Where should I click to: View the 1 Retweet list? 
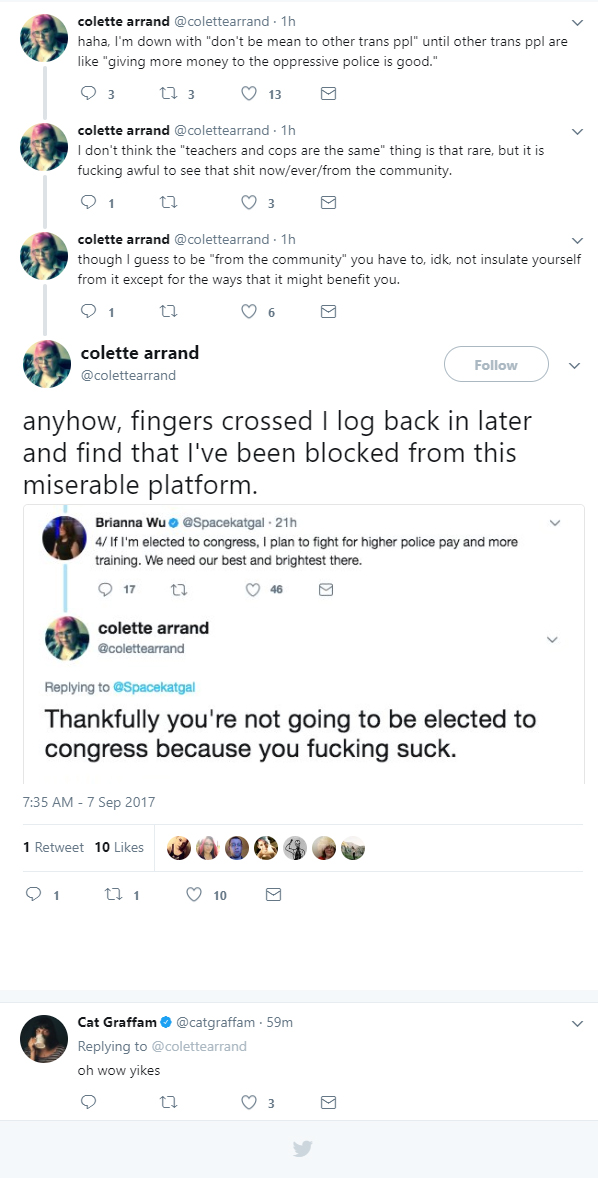pos(53,847)
